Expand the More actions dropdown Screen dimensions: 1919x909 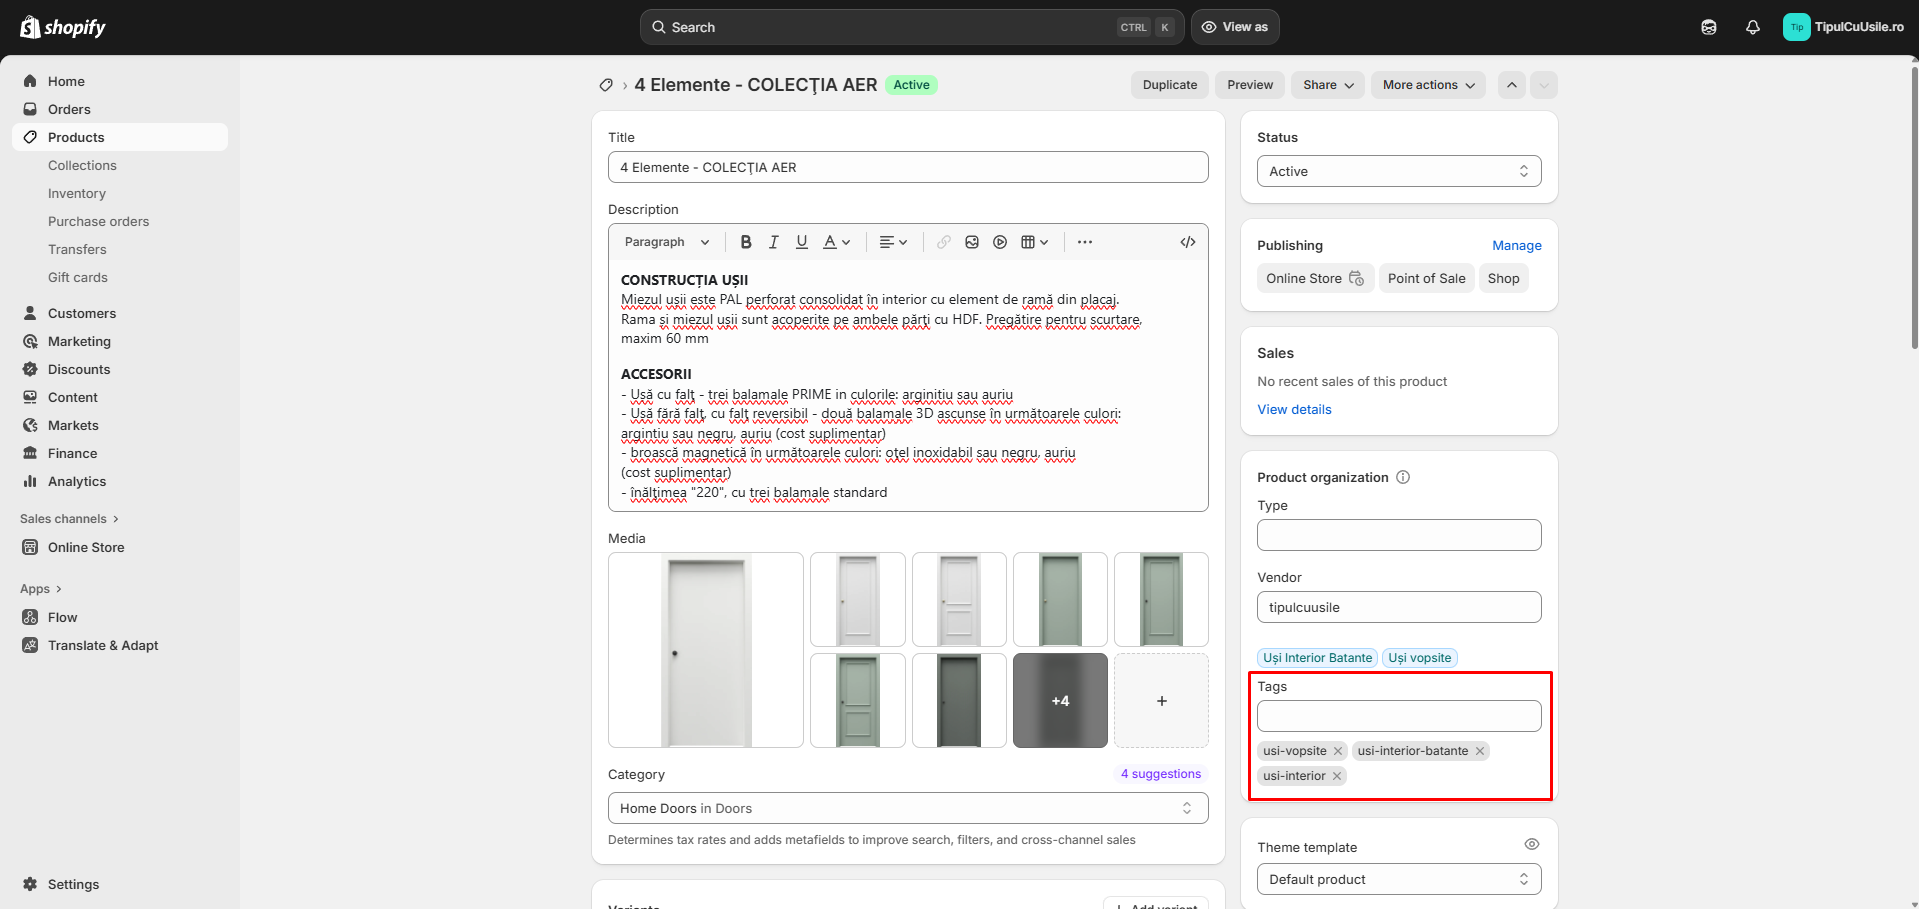coord(1427,85)
